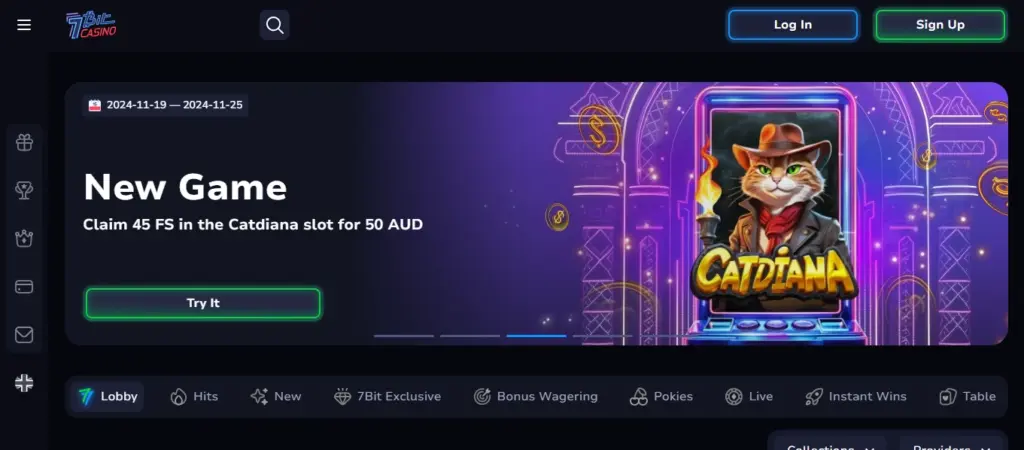Image resolution: width=1024 pixels, height=450 pixels.
Task: Open the search magnifier icon
Action: 275,25
